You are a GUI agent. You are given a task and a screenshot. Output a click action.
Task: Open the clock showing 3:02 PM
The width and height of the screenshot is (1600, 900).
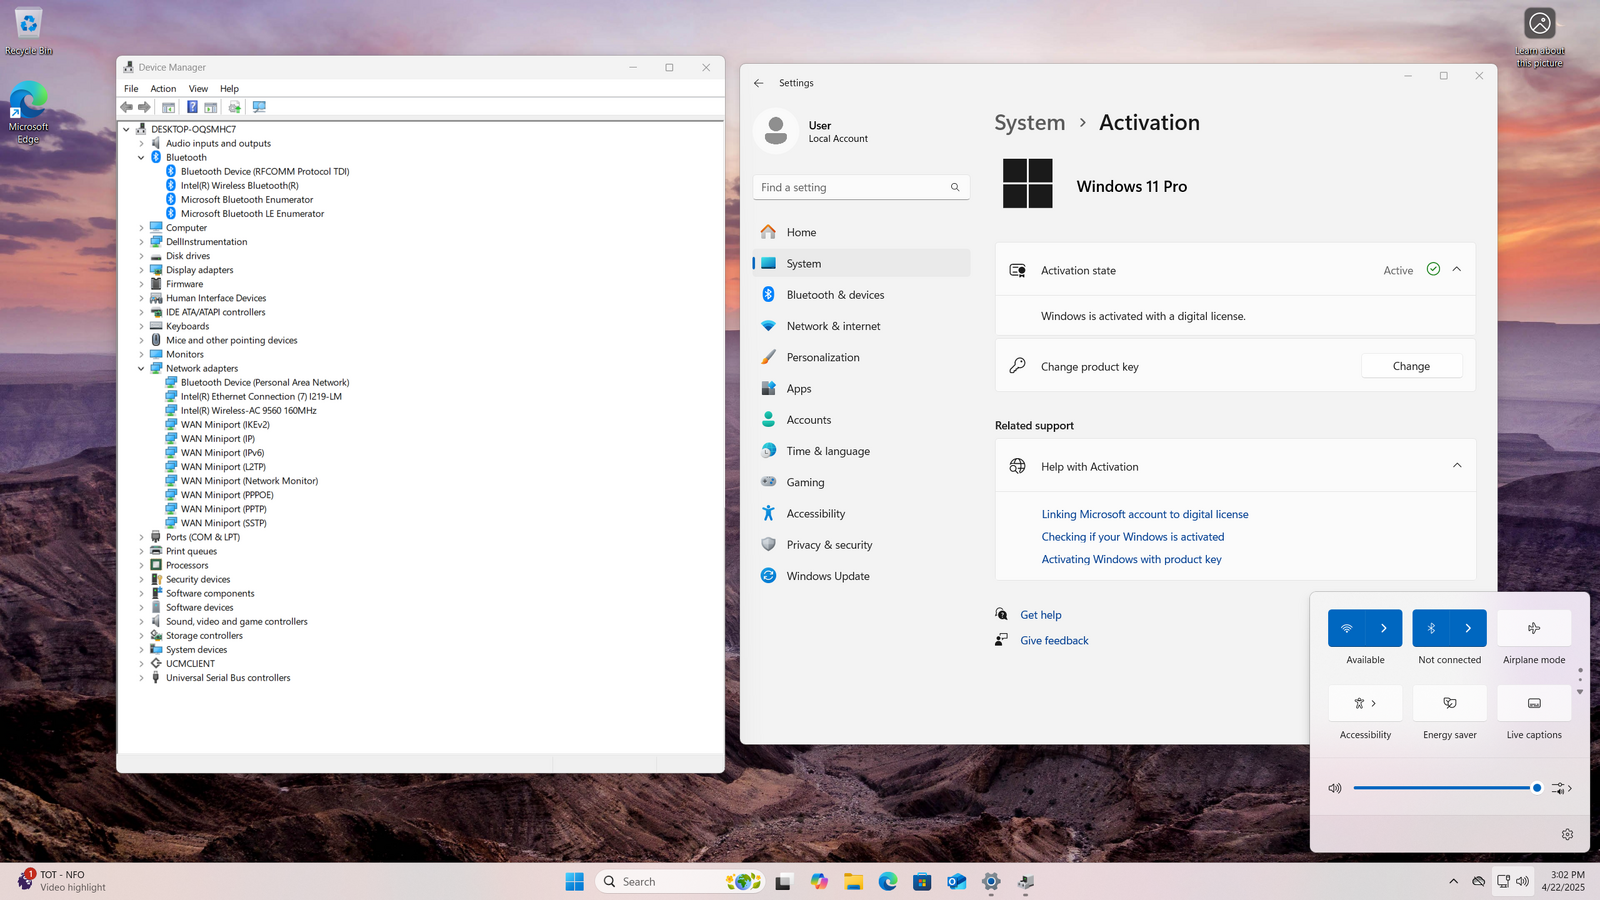(x=1562, y=881)
